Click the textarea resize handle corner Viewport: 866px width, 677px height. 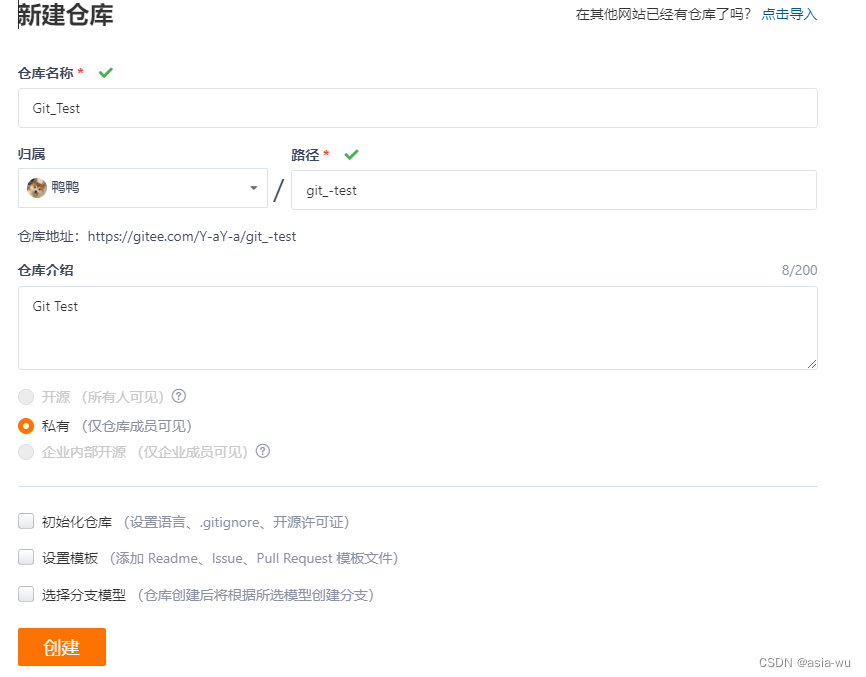(x=811, y=363)
